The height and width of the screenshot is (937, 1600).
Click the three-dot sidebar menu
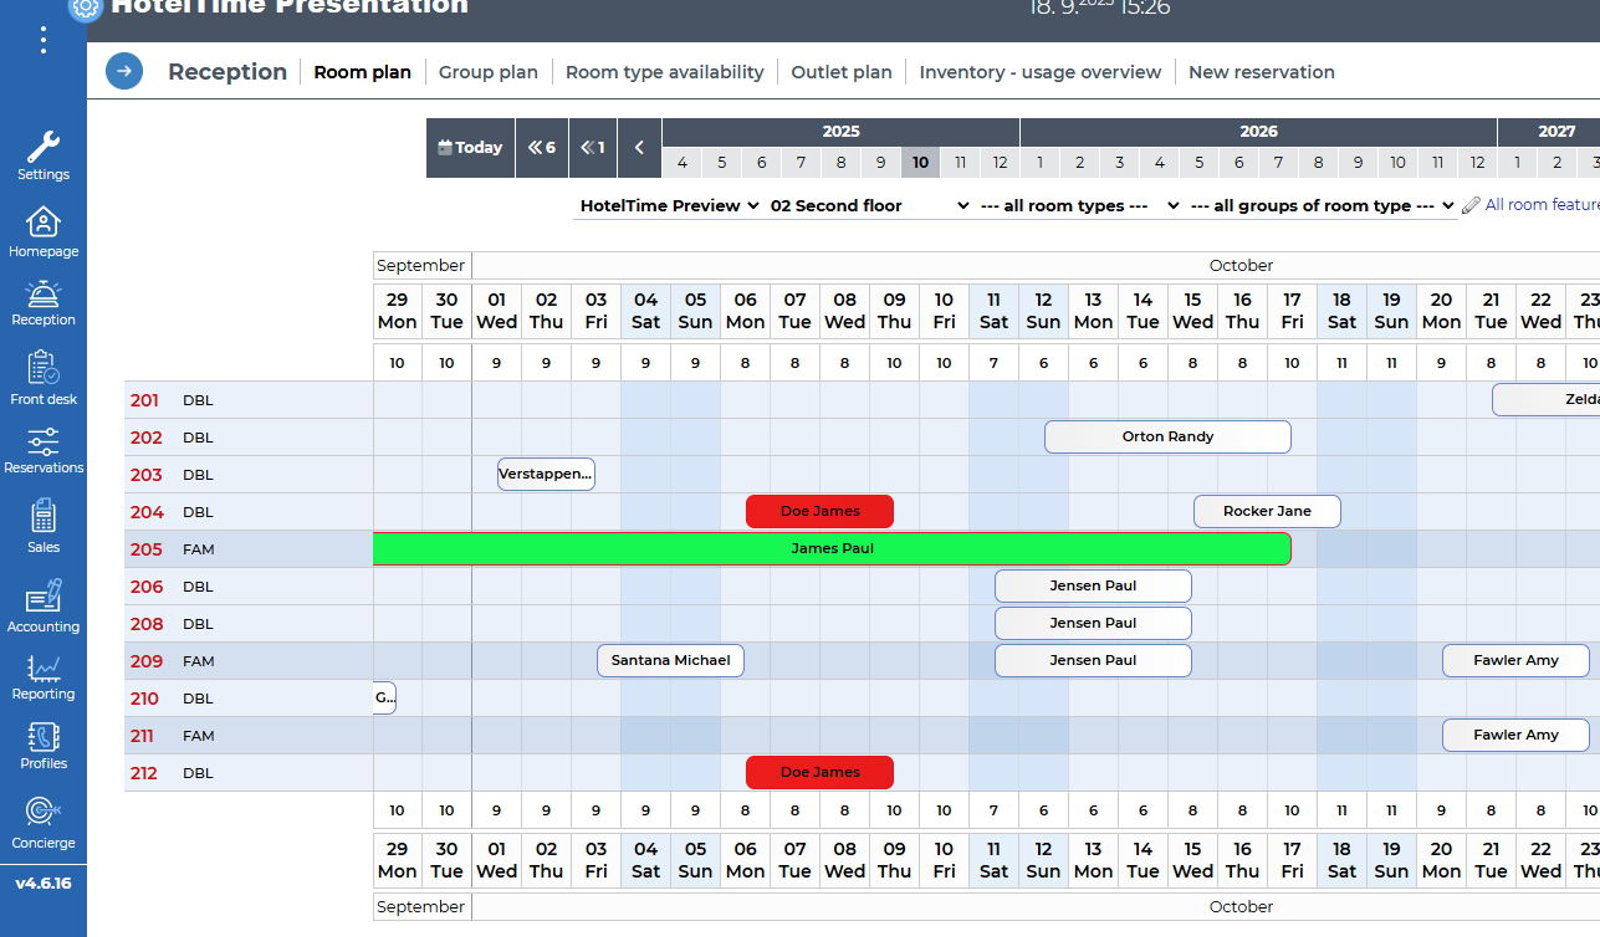click(43, 39)
